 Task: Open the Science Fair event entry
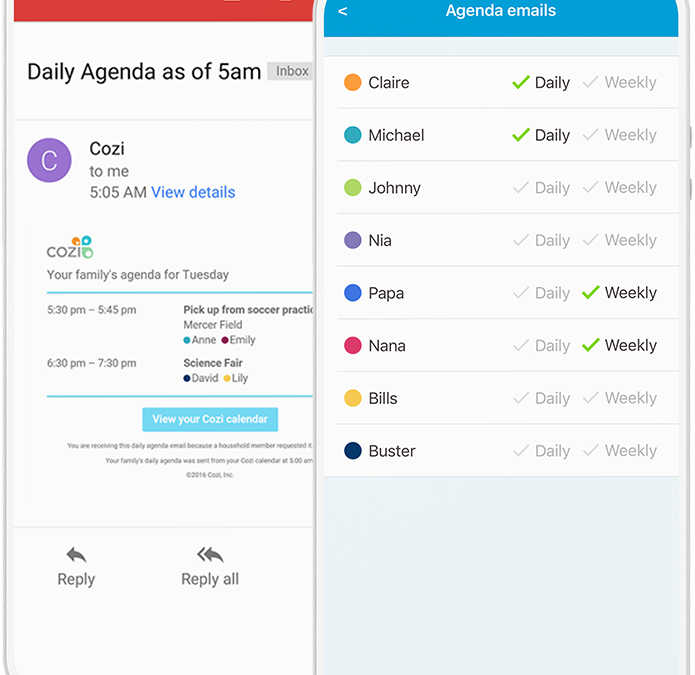pyautogui.click(x=213, y=363)
